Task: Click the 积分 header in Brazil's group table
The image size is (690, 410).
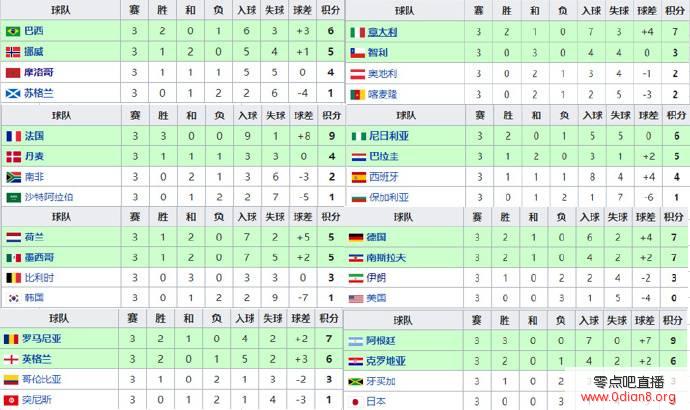Action: point(330,10)
